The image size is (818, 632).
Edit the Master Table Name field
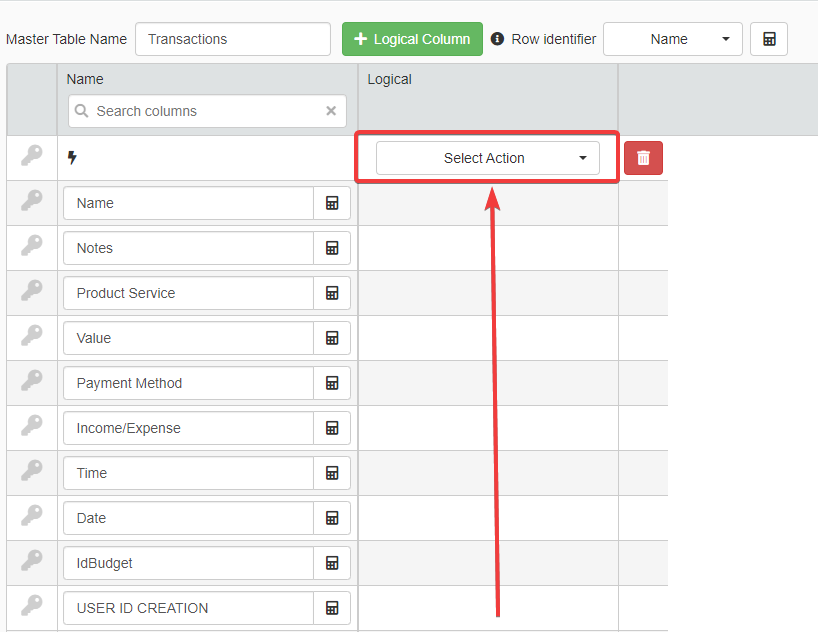pos(232,39)
